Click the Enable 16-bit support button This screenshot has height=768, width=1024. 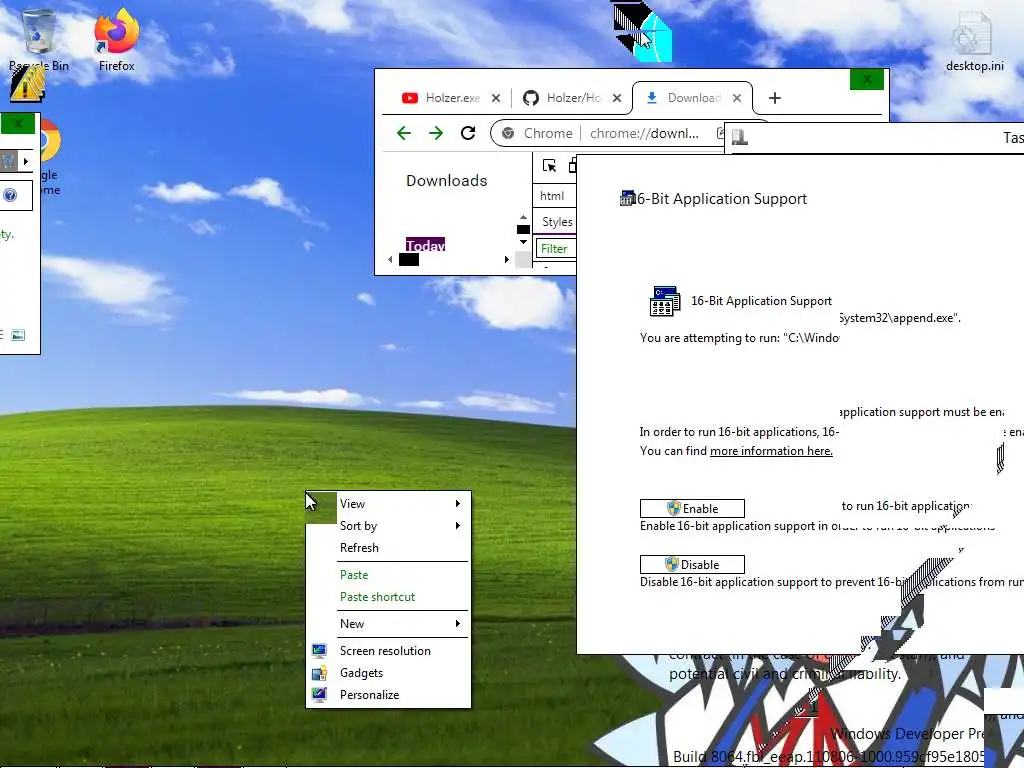point(692,509)
